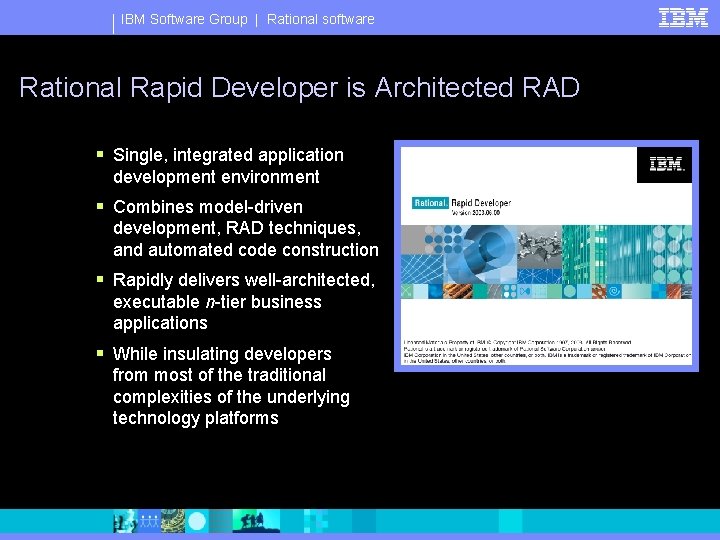Click the white circle icon in the footer strip
This screenshot has height=540, width=720.
click(197, 522)
